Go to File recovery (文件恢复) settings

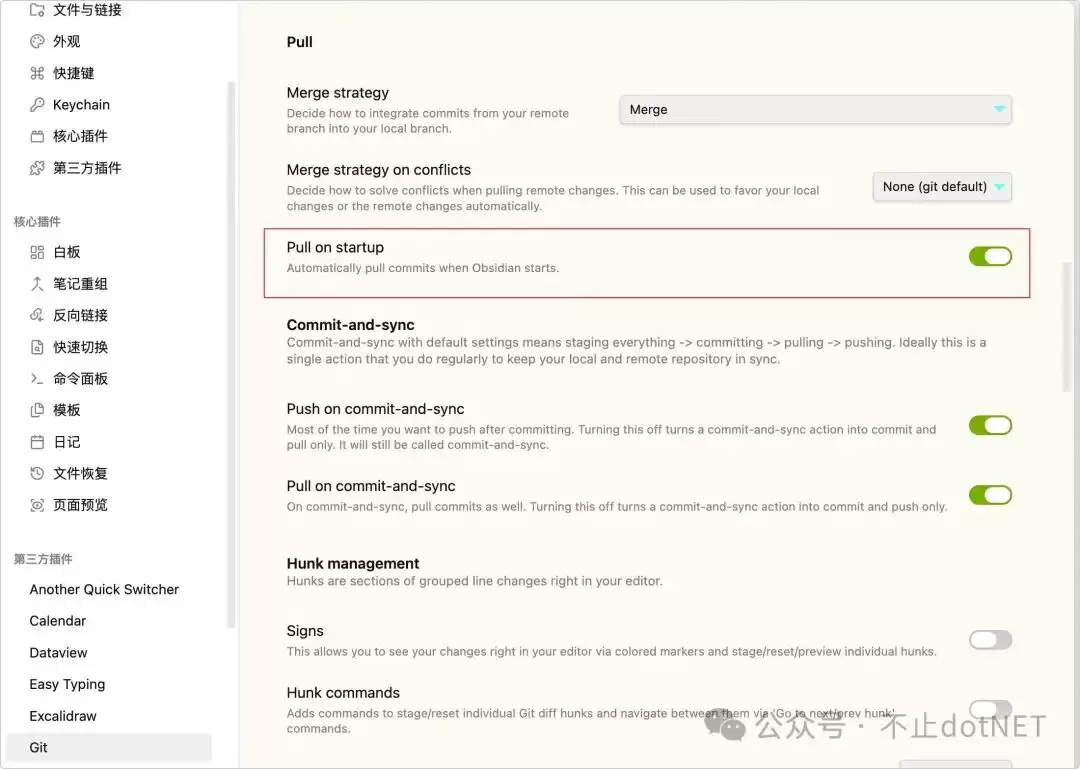click(80, 473)
